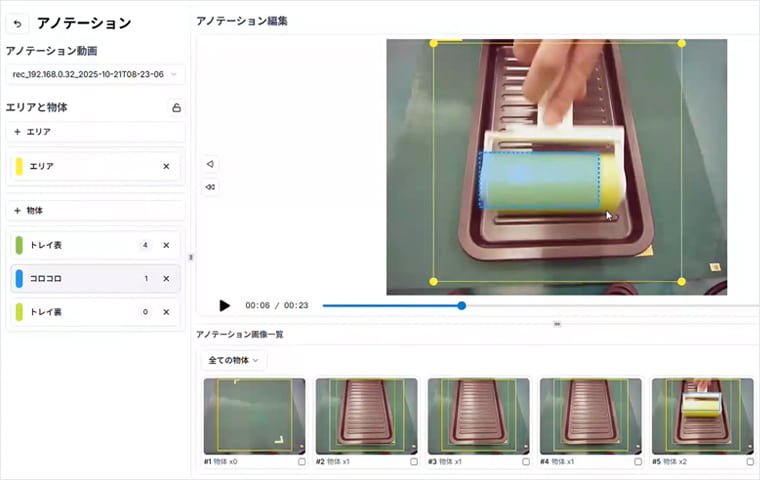Check the checkbox for image #3

point(526,462)
